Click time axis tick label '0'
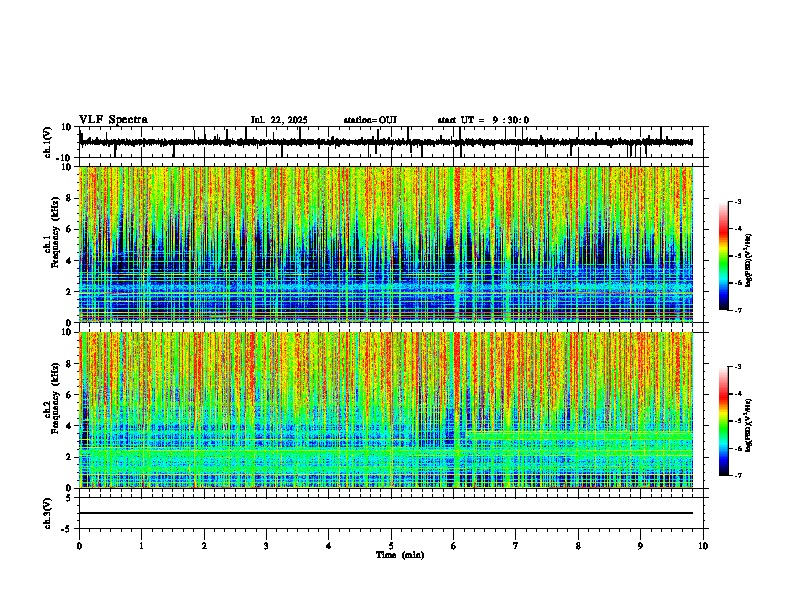The height and width of the screenshot is (612, 792). pyautogui.click(x=79, y=545)
